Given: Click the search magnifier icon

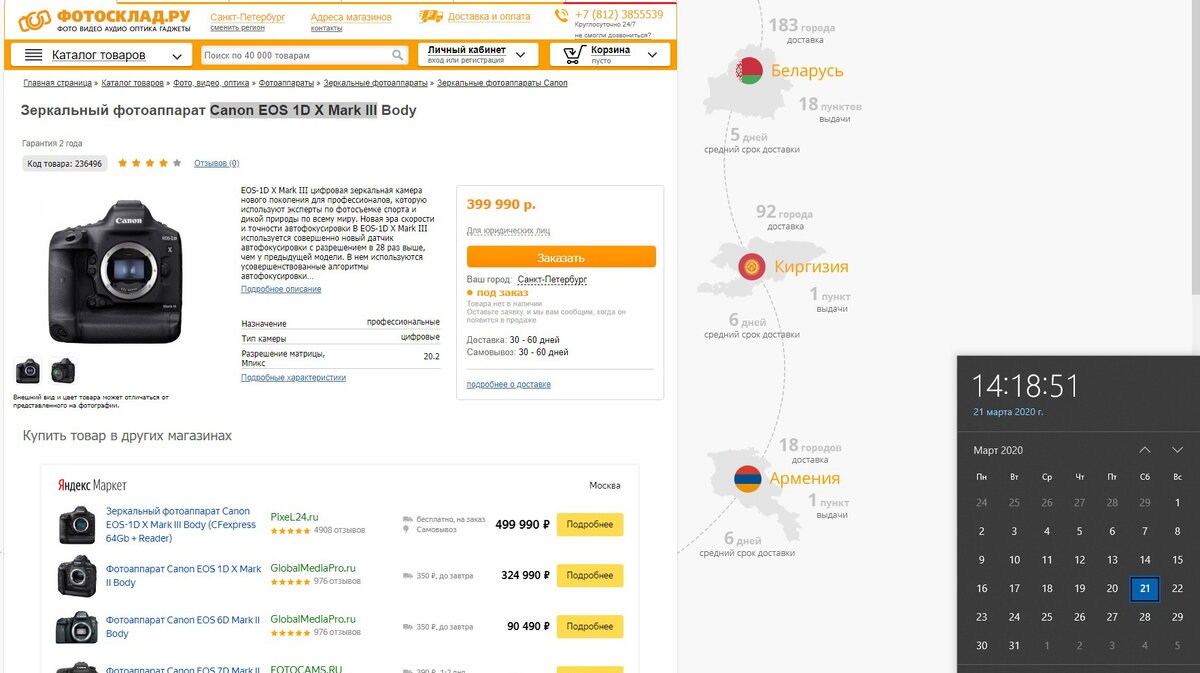Looking at the screenshot, I should (398, 55).
